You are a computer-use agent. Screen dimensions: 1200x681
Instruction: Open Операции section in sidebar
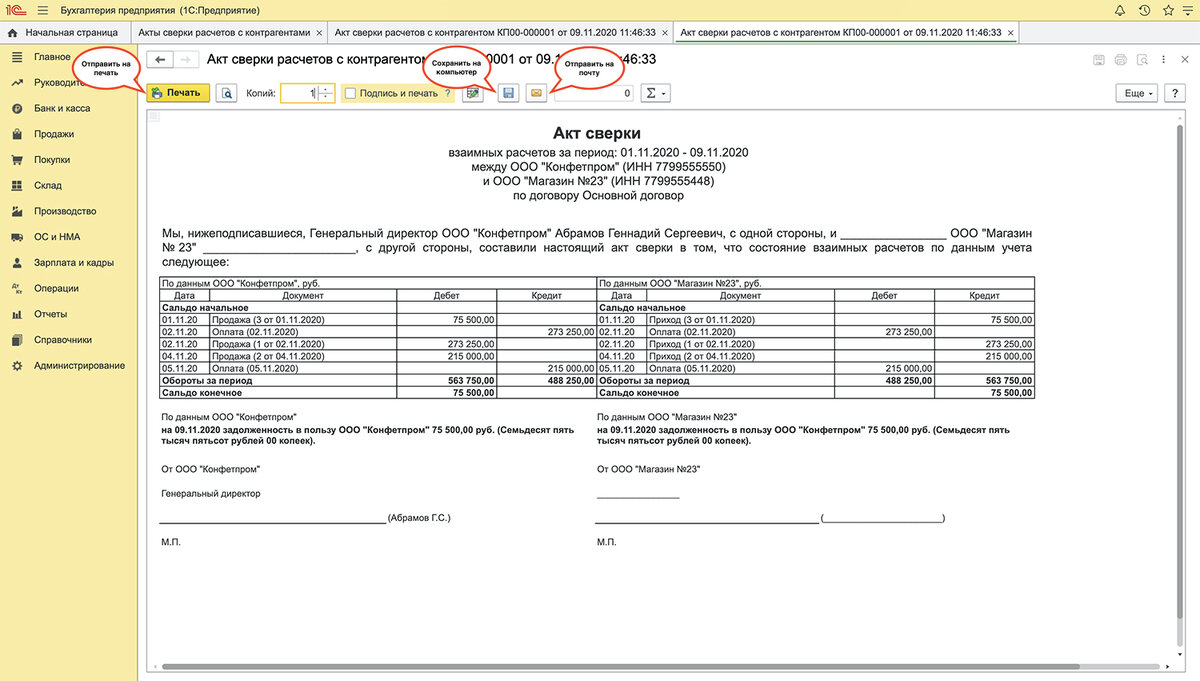point(55,289)
